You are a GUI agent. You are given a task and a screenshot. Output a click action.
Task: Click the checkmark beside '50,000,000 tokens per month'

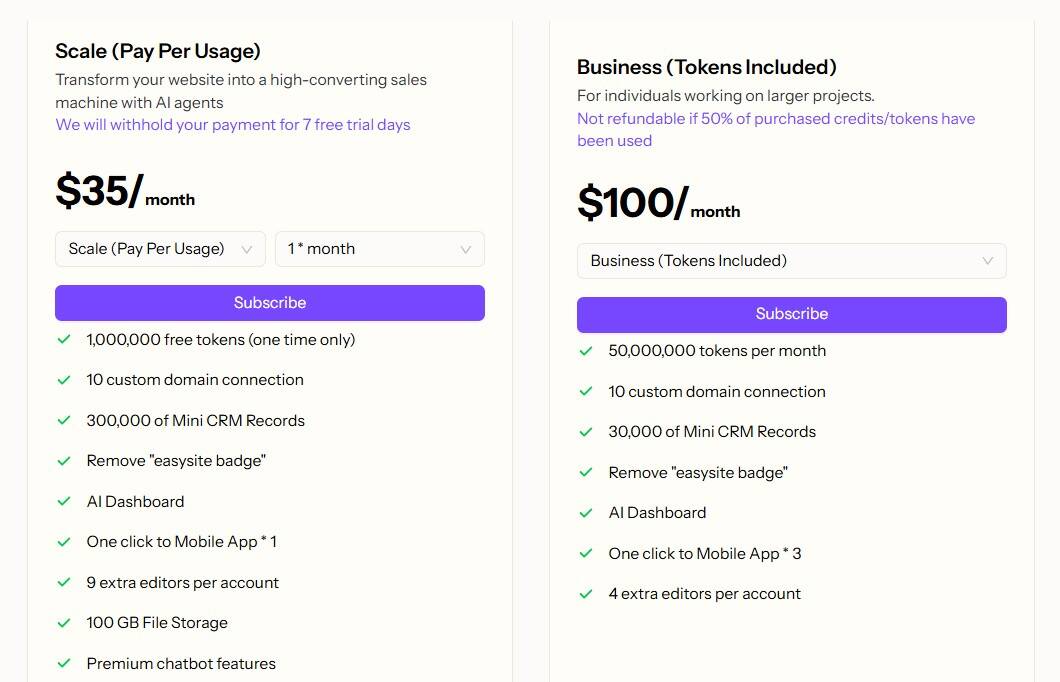[586, 351]
